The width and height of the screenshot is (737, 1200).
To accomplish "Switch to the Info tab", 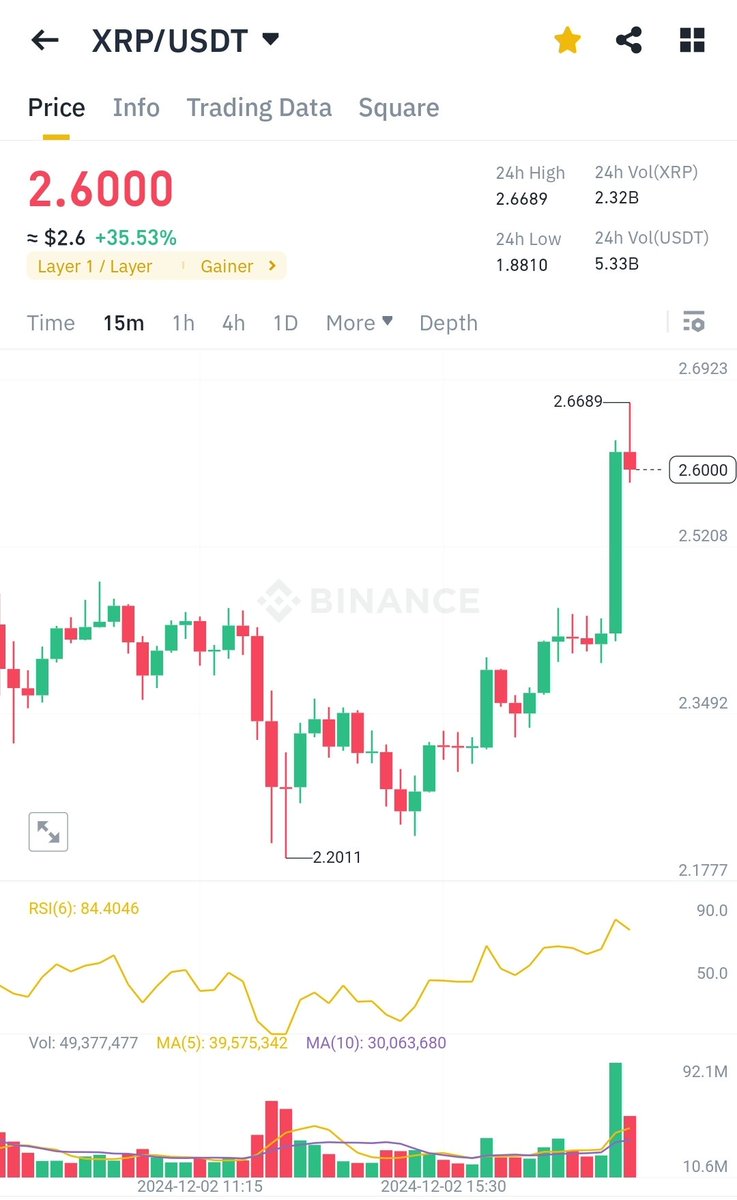I will (x=136, y=108).
